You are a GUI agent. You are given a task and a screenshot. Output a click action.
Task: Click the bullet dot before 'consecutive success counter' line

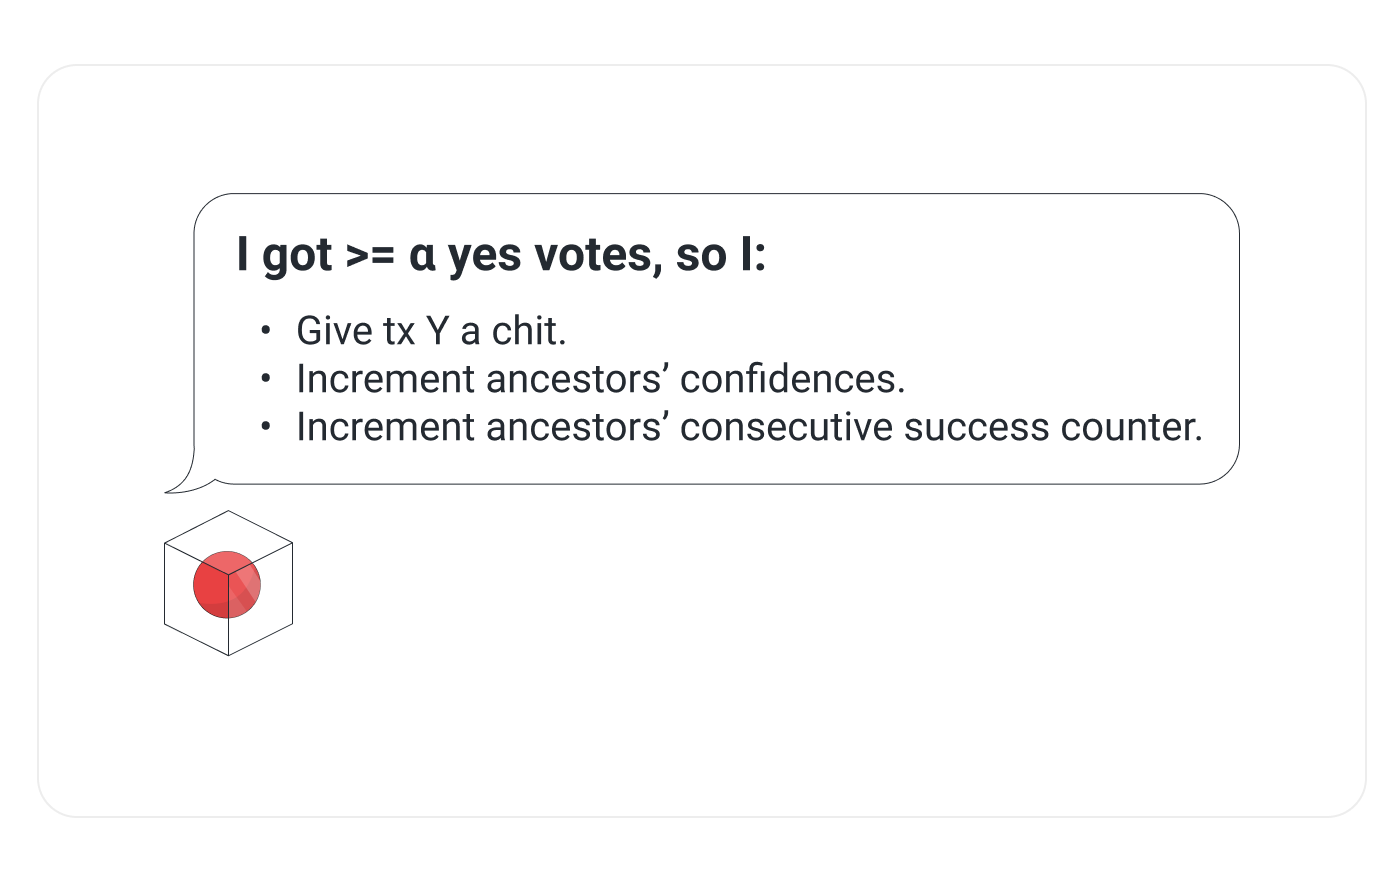[265, 426]
